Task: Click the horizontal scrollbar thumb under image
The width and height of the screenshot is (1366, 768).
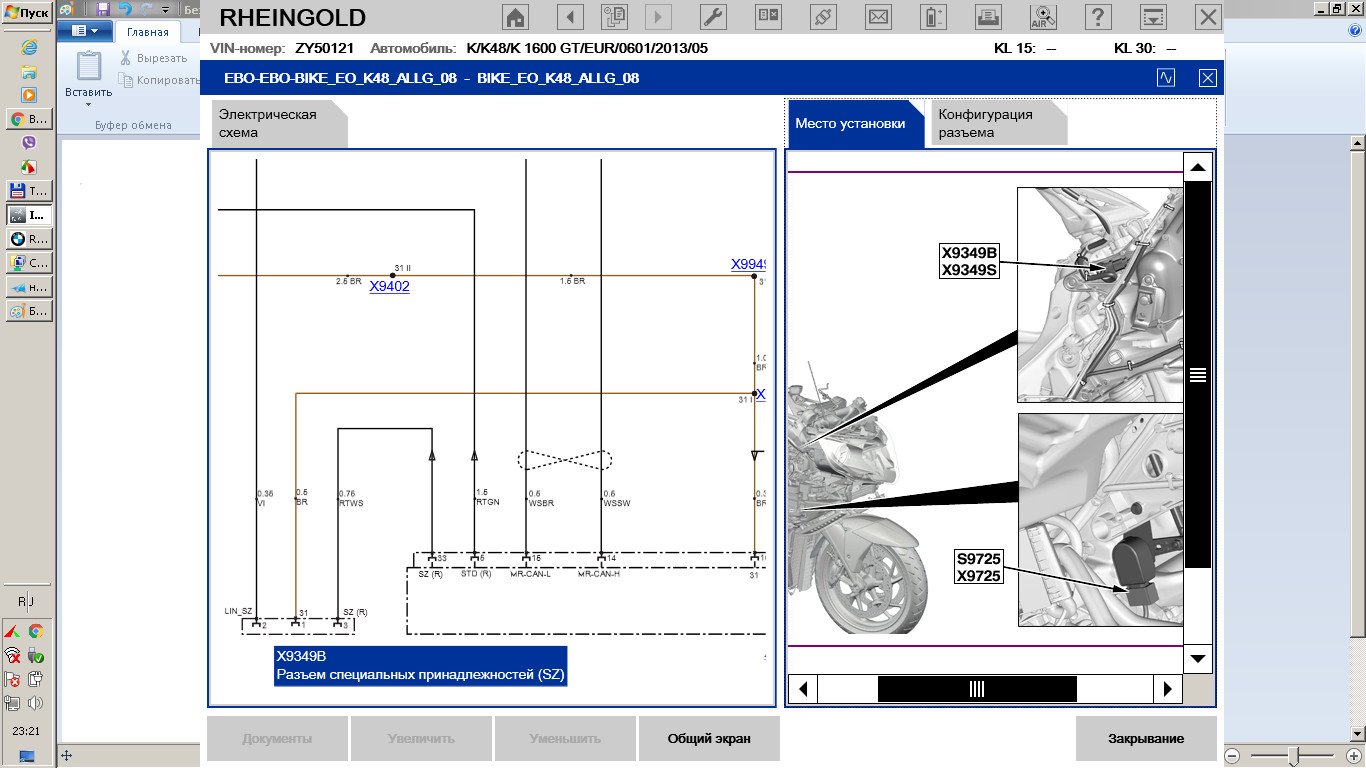Action: (976, 689)
